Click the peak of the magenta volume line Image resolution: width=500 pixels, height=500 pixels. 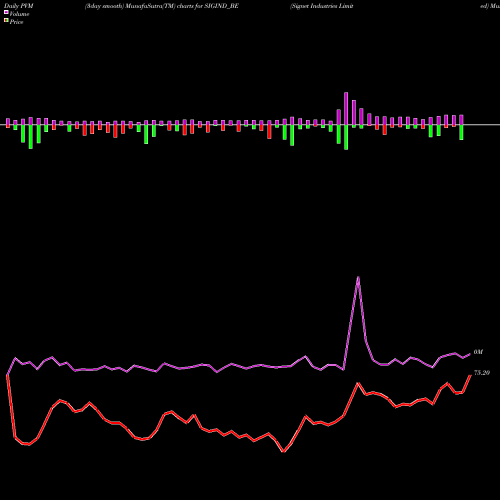coord(358,277)
